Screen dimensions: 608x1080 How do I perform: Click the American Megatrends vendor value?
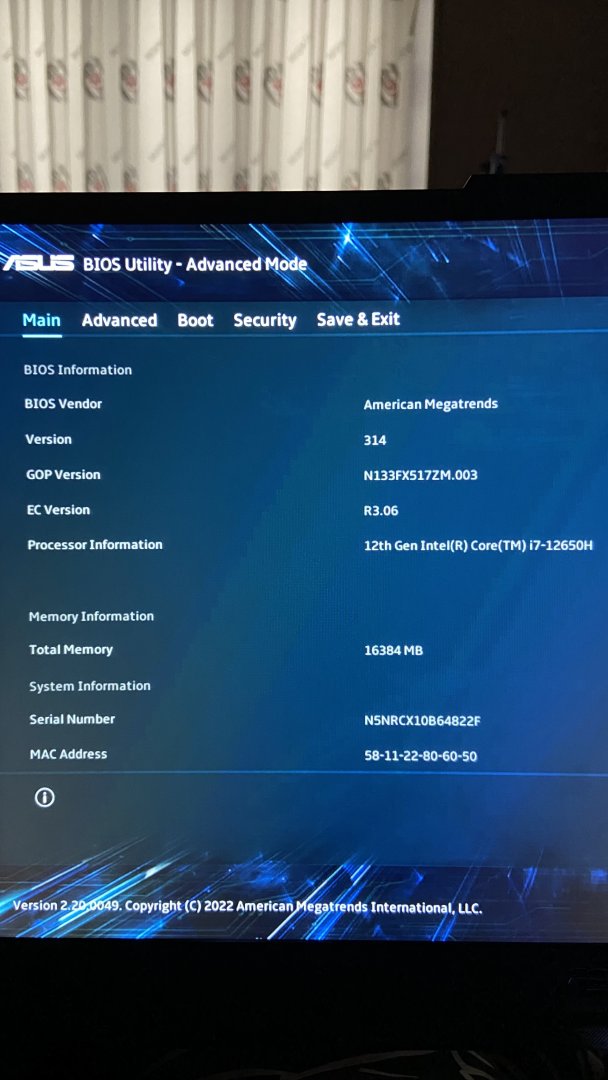click(x=430, y=404)
